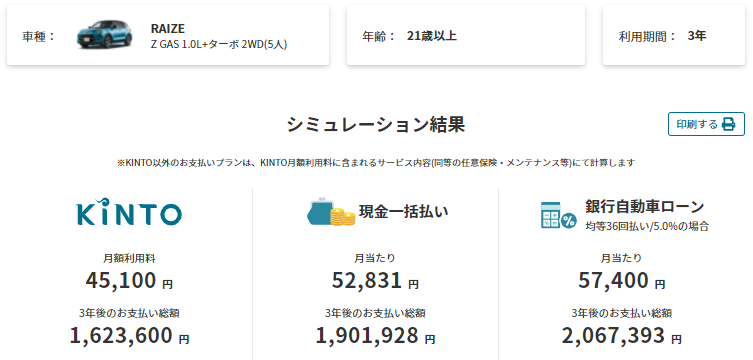Click the KINTO monthly fee 45,100 円

click(129, 281)
